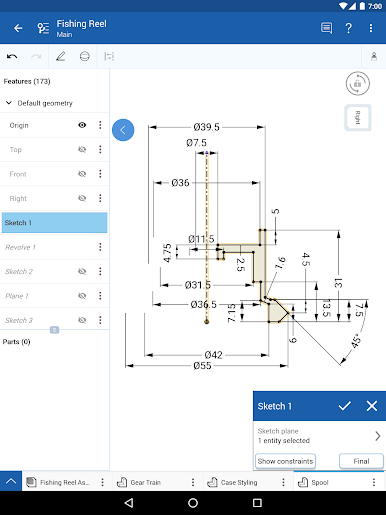Viewport: 386px width, 515px height.
Task: Select the Origin feature row
Action: [x=54, y=125]
